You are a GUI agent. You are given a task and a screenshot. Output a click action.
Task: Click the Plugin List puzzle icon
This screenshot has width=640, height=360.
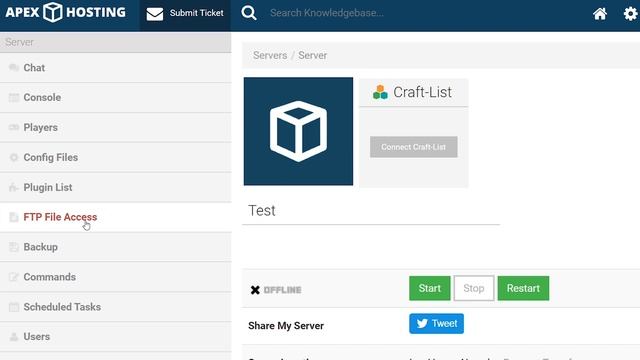click(14, 187)
